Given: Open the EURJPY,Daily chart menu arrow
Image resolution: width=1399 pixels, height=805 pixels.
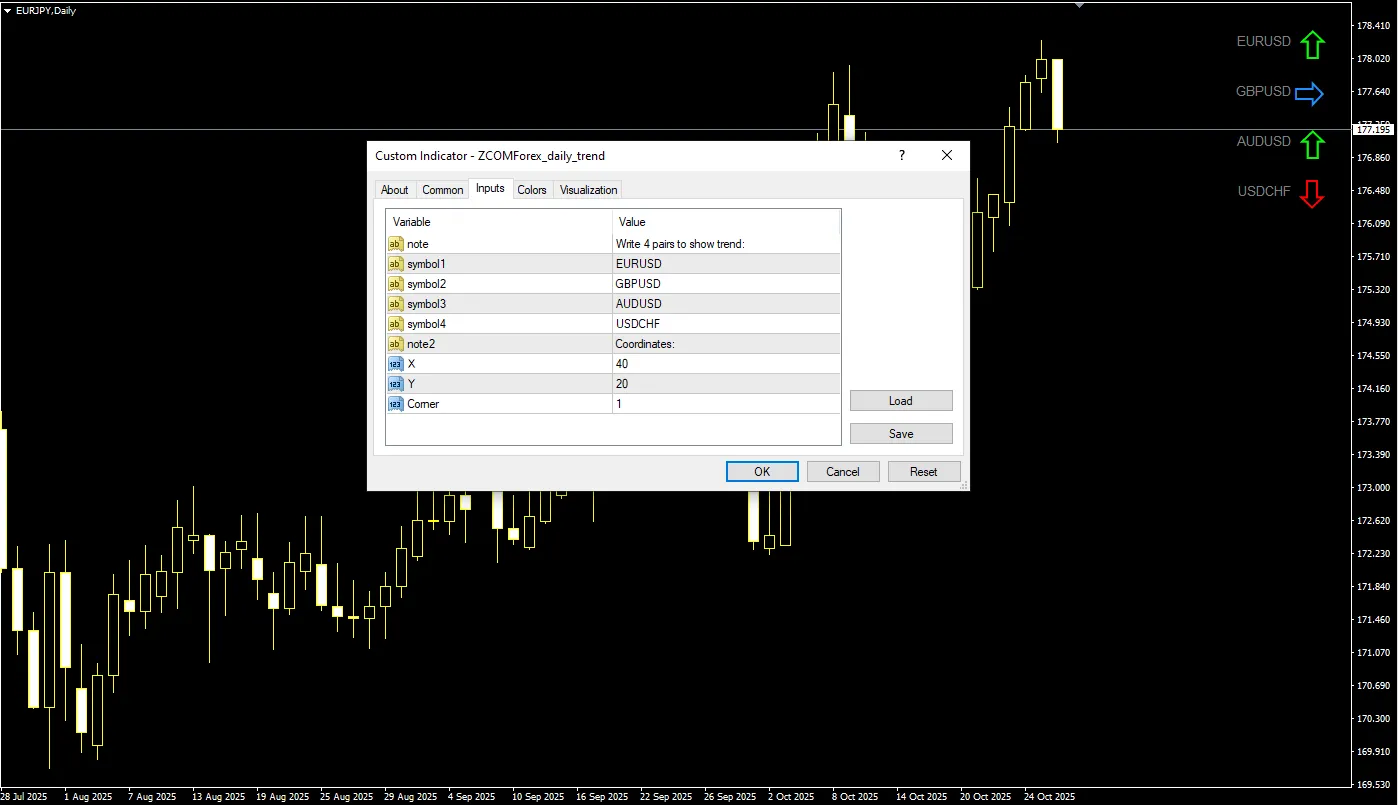Looking at the screenshot, I should coord(8,10).
